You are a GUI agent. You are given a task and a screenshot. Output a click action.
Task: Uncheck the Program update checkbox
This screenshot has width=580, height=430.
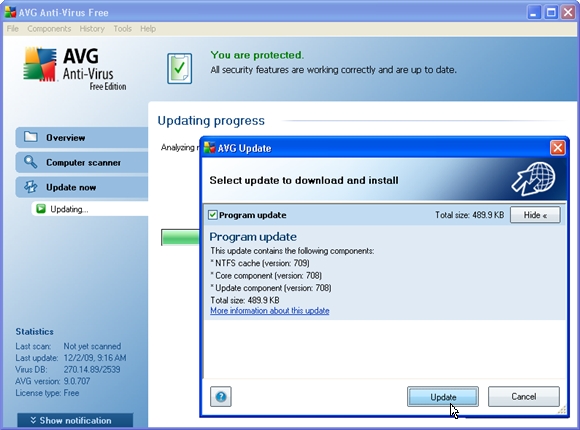pyautogui.click(x=213, y=215)
